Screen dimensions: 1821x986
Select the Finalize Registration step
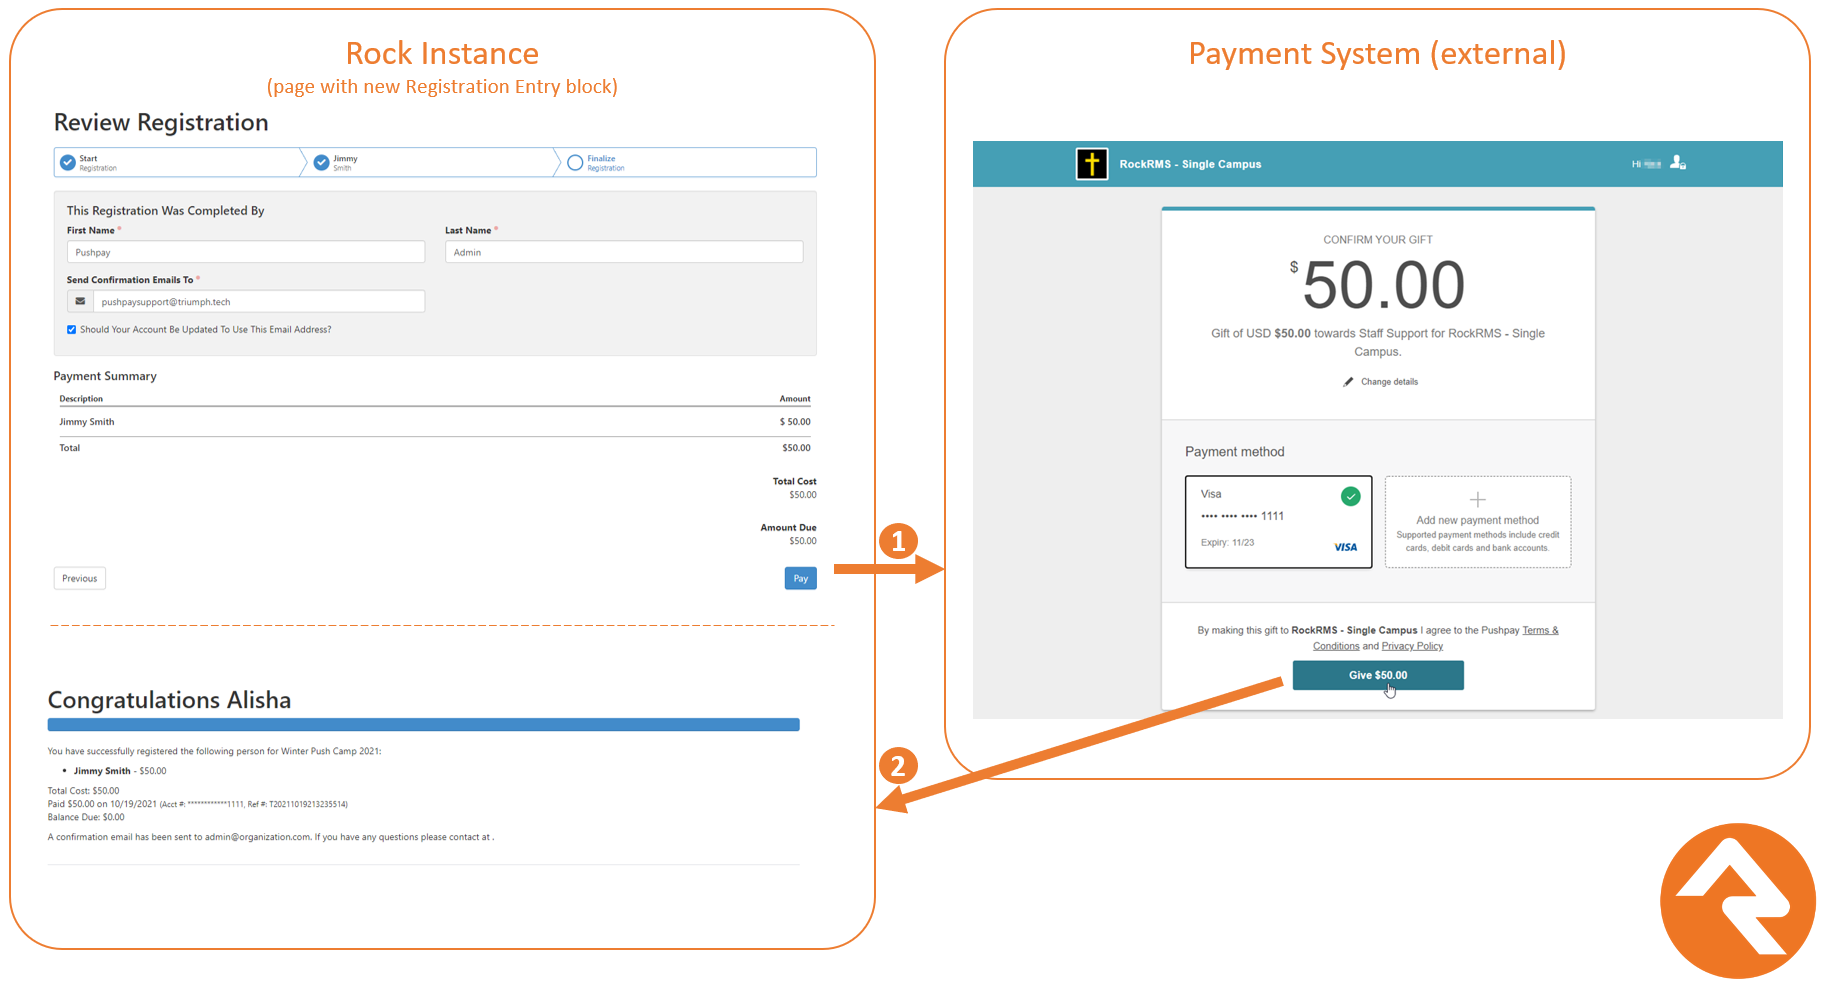tap(688, 163)
